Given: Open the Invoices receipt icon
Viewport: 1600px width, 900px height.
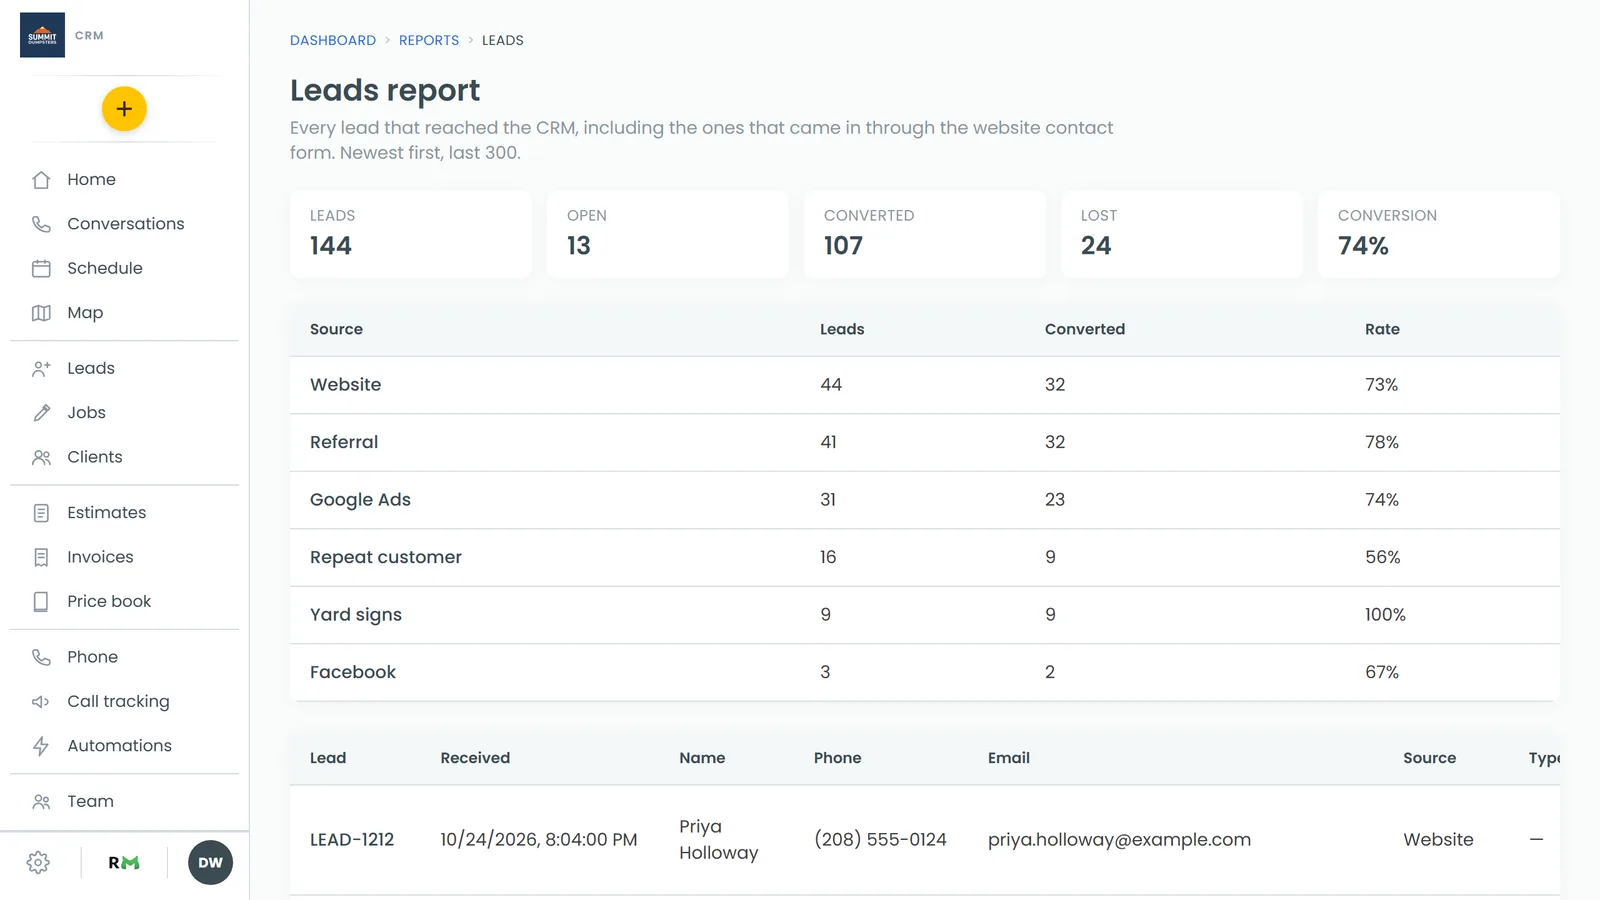Looking at the screenshot, I should [x=41, y=557].
